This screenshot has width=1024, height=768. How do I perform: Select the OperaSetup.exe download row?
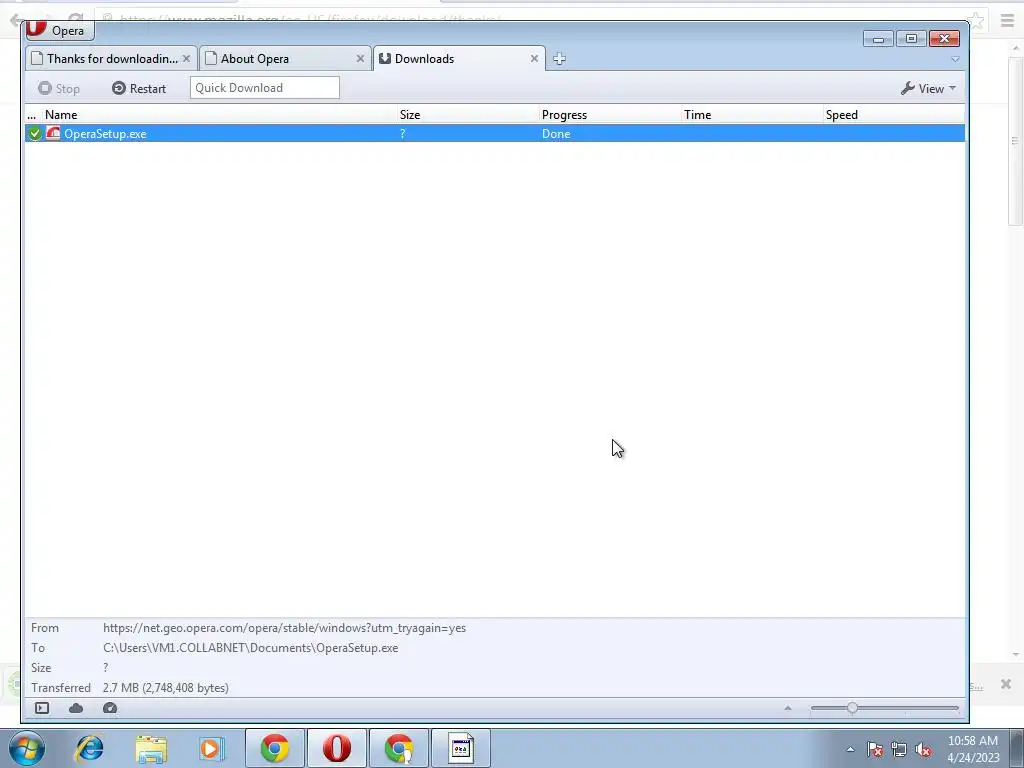point(494,133)
